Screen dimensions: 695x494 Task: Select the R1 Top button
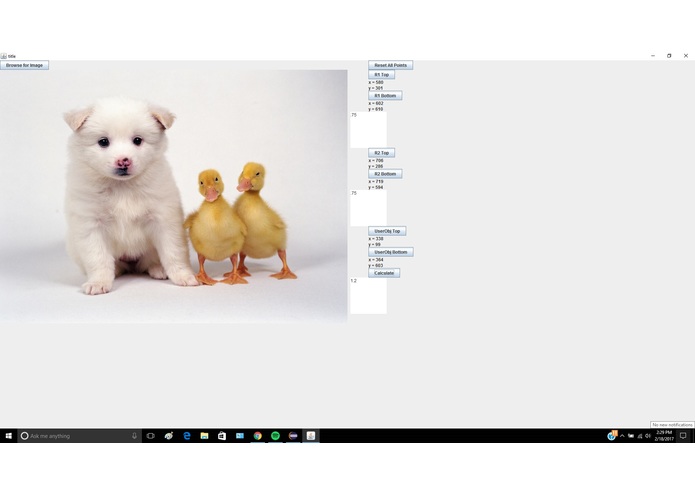pos(381,74)
